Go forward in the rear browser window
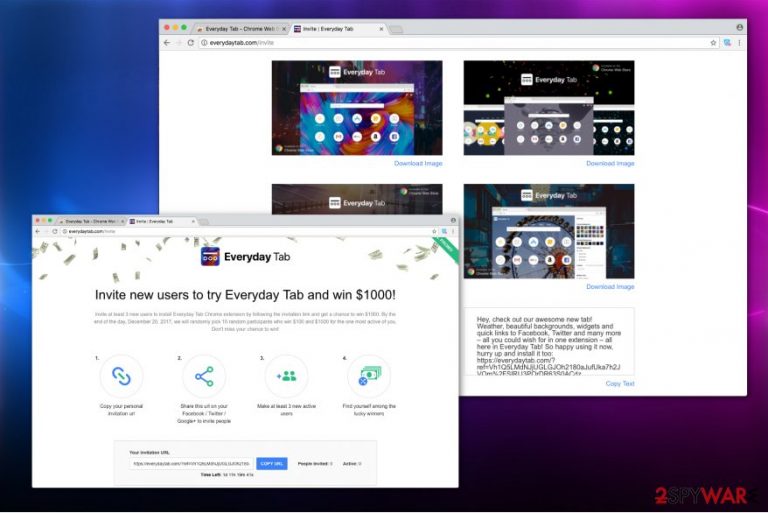 pyautogui.click(x=179, y=43)
